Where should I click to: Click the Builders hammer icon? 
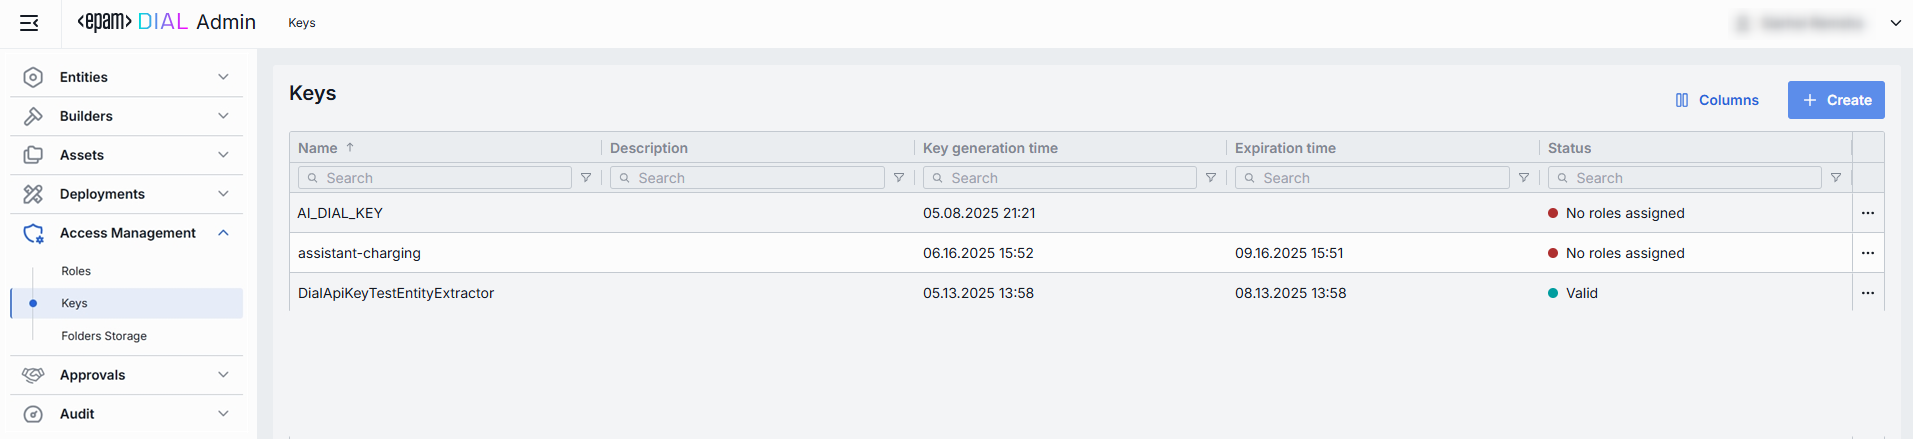pos(33,116)
